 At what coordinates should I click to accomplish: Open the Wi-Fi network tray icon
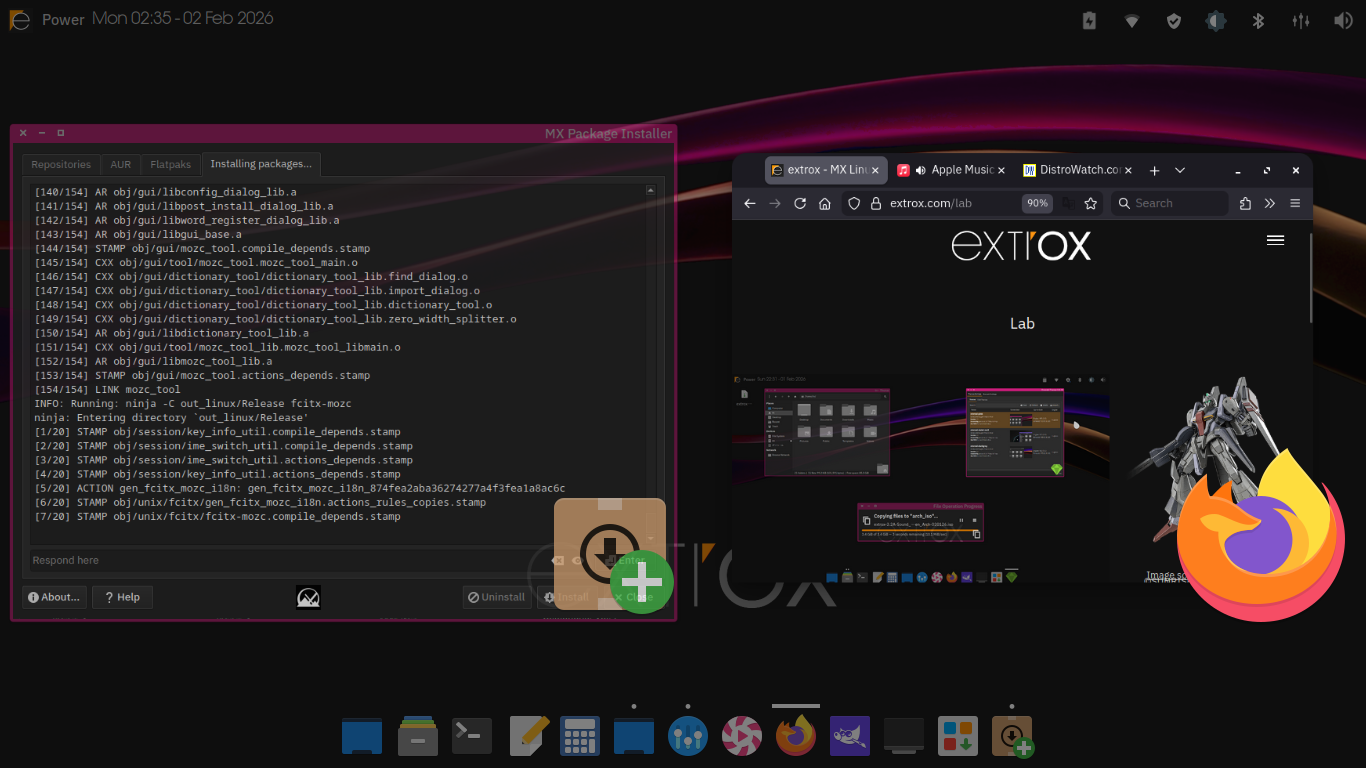pyautogui.click(x=1132, y=20)
